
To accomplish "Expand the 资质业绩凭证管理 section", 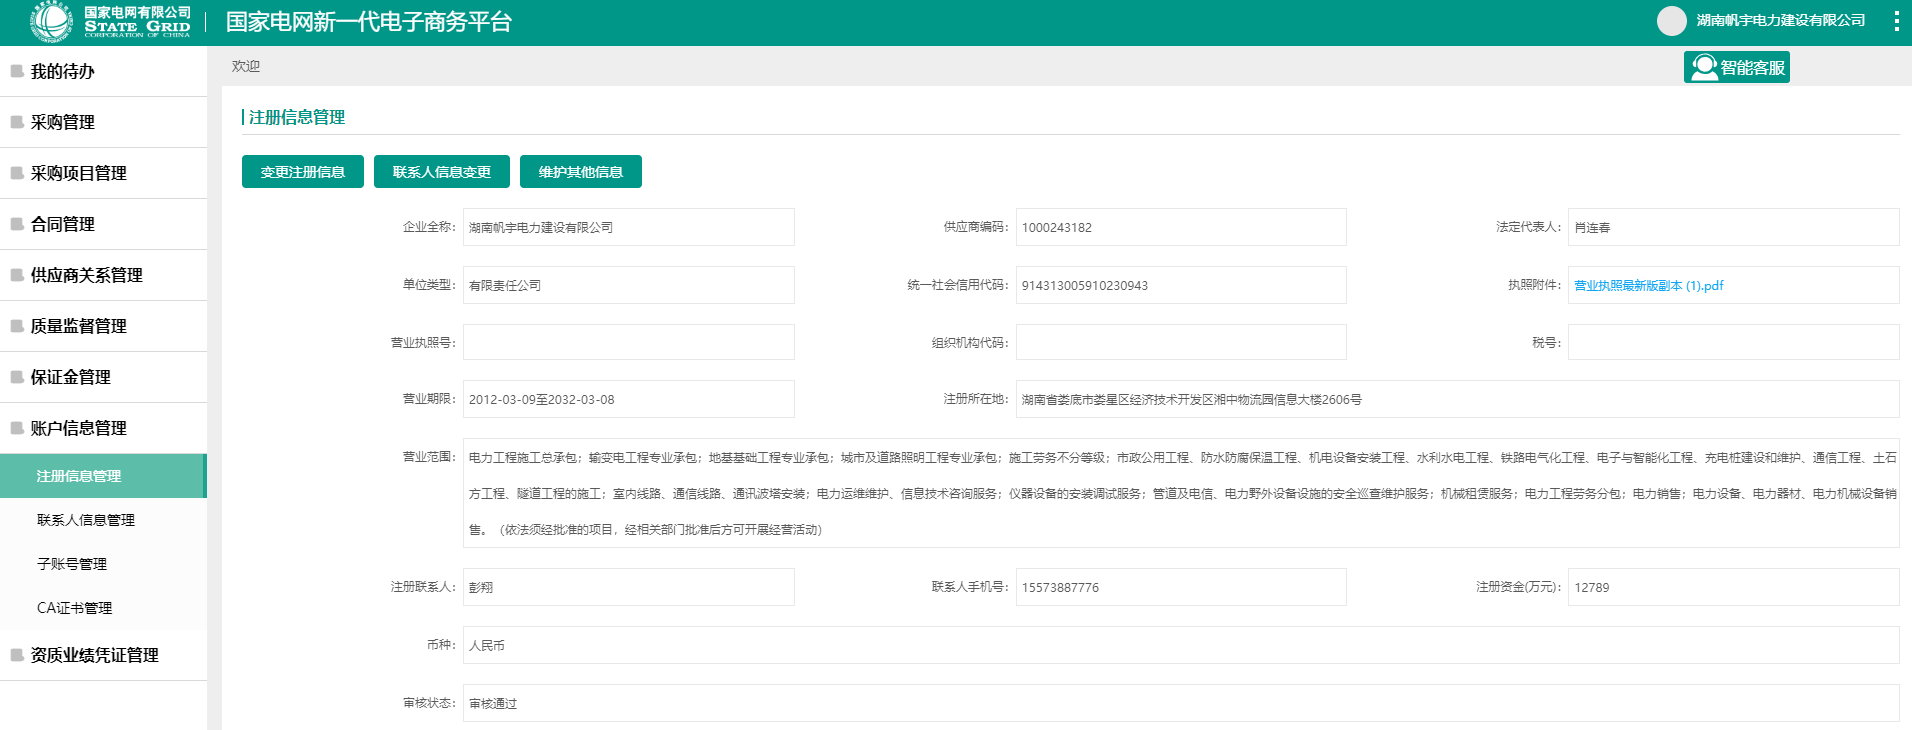I will 94,655.
